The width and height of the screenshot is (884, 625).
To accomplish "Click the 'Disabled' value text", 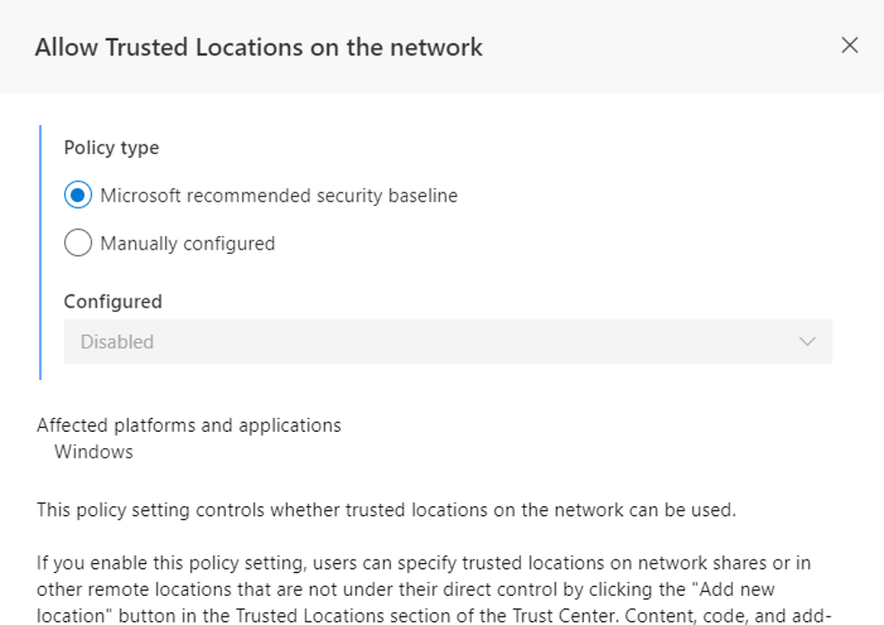I will [117, 342].
